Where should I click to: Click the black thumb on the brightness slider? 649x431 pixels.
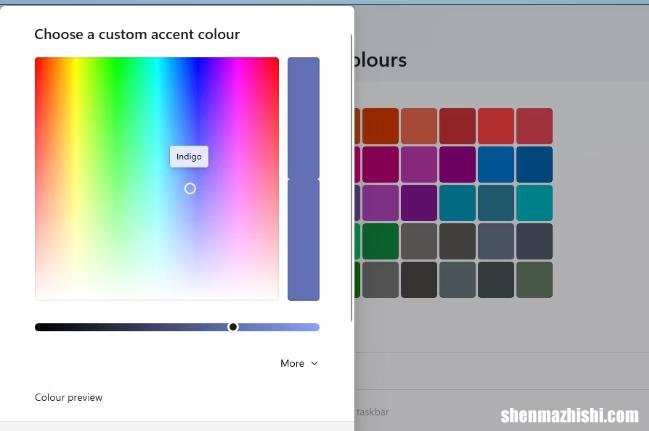[x=233, y=327]
